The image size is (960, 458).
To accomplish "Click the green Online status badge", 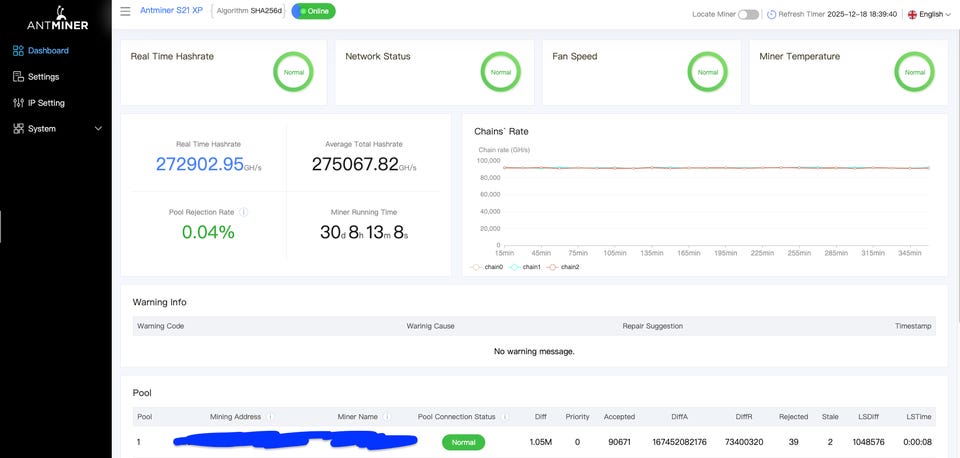I will (313, 11).
